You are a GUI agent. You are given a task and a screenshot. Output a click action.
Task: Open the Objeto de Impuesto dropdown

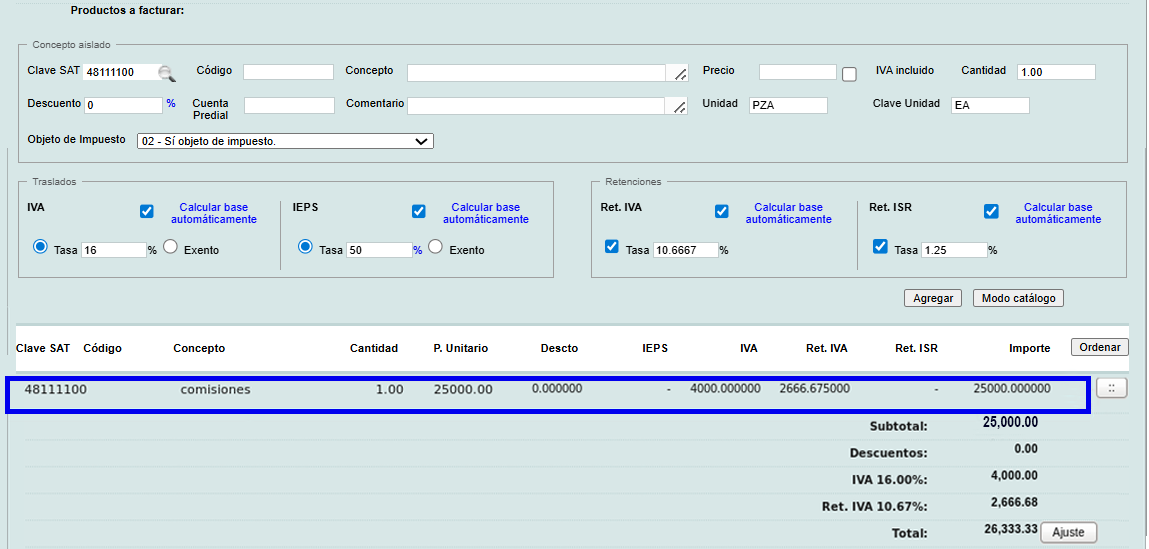(285, 141)
